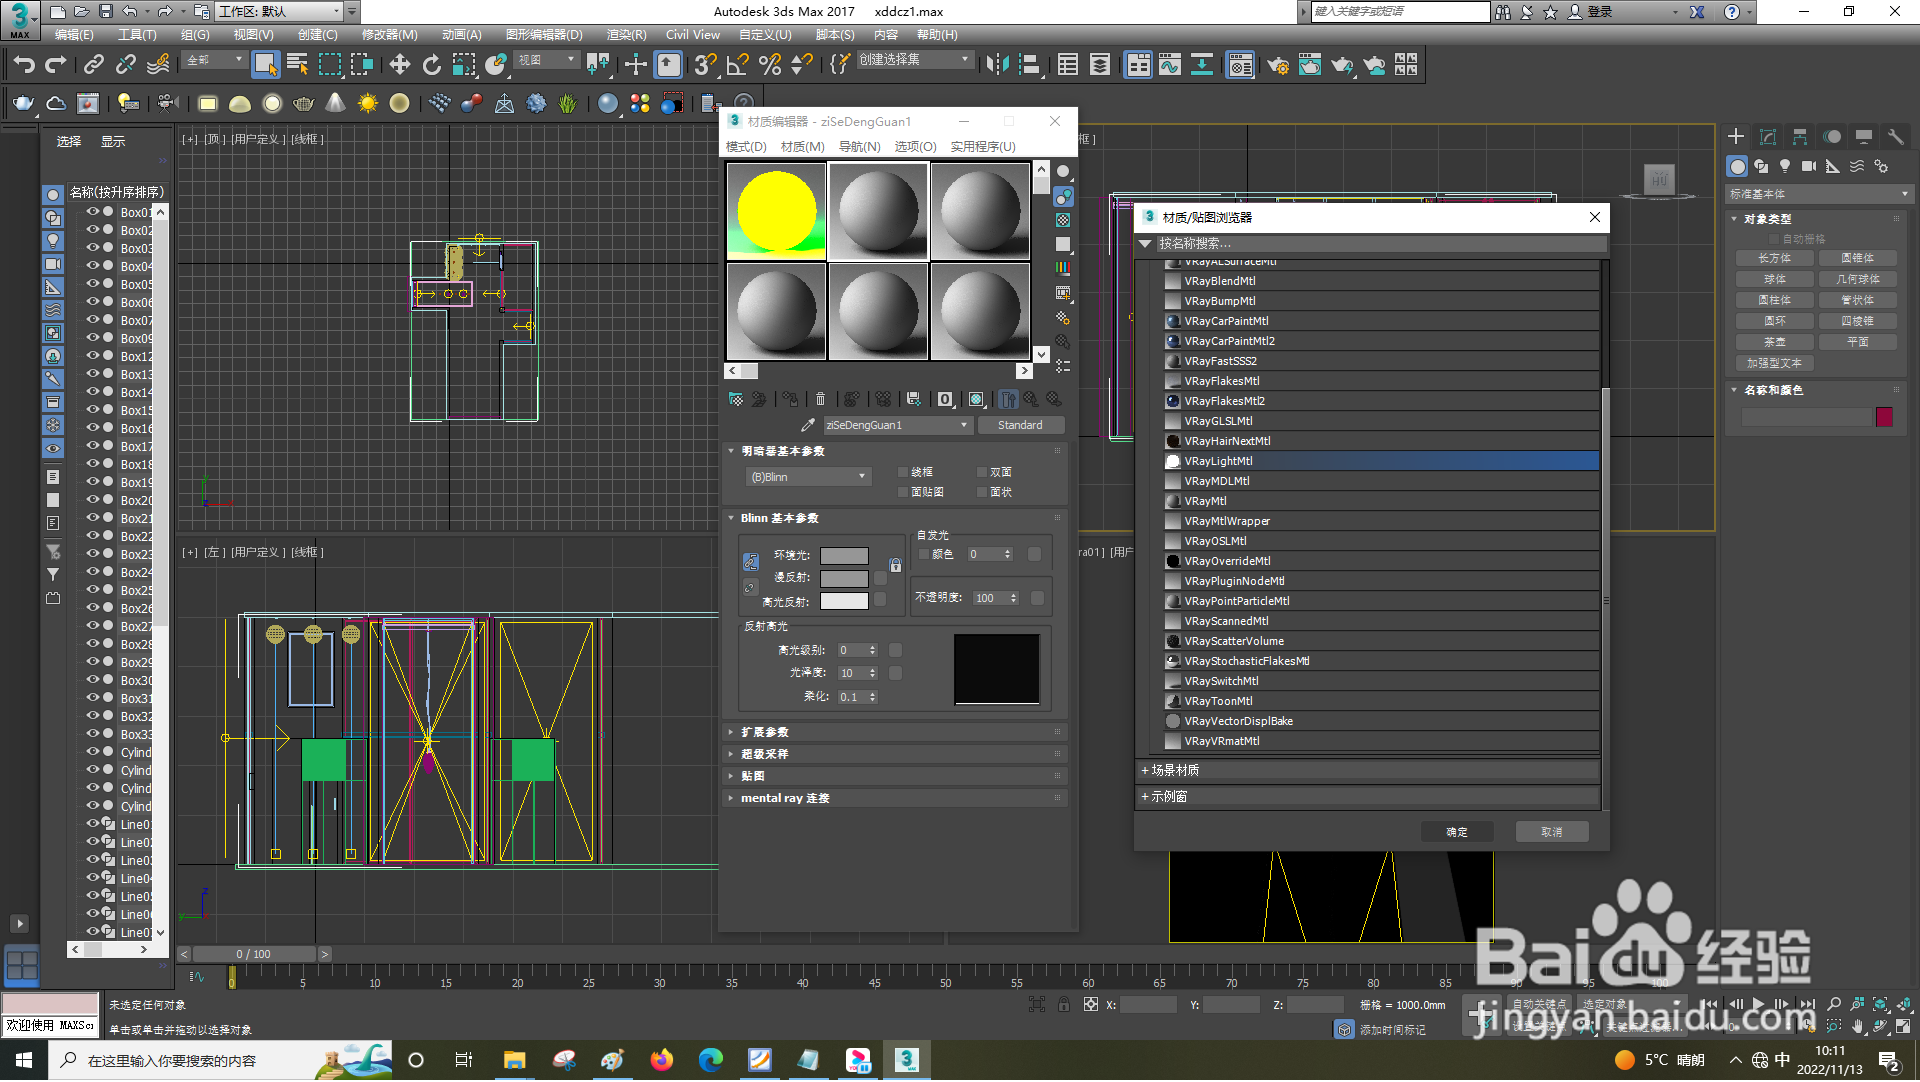Open Modify tab in command panel
The image size is (1920, 1082).
pos(1768,137)
